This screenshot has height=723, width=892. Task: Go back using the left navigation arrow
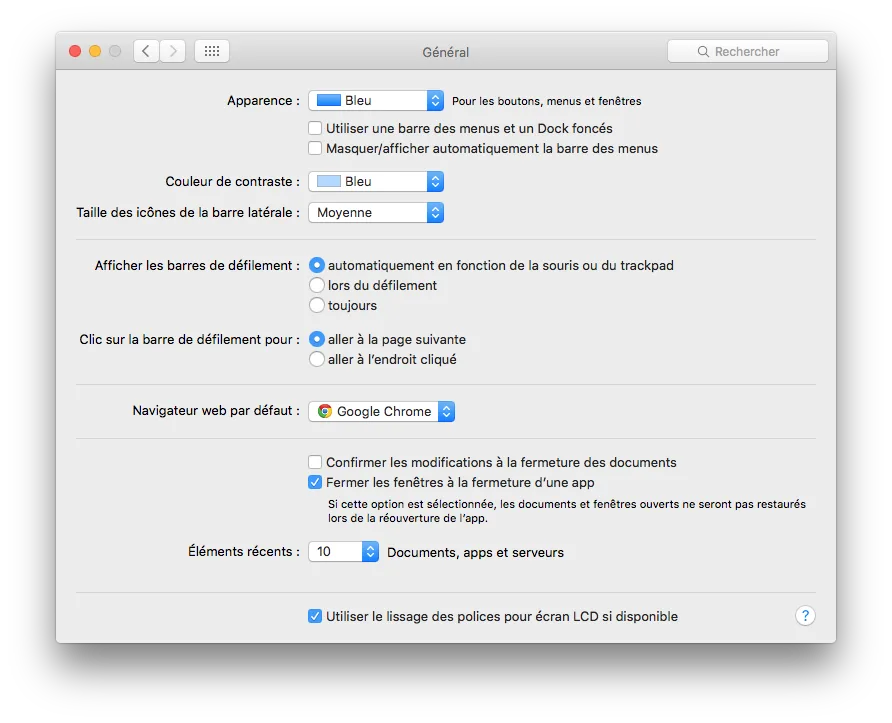pos(146,50)
